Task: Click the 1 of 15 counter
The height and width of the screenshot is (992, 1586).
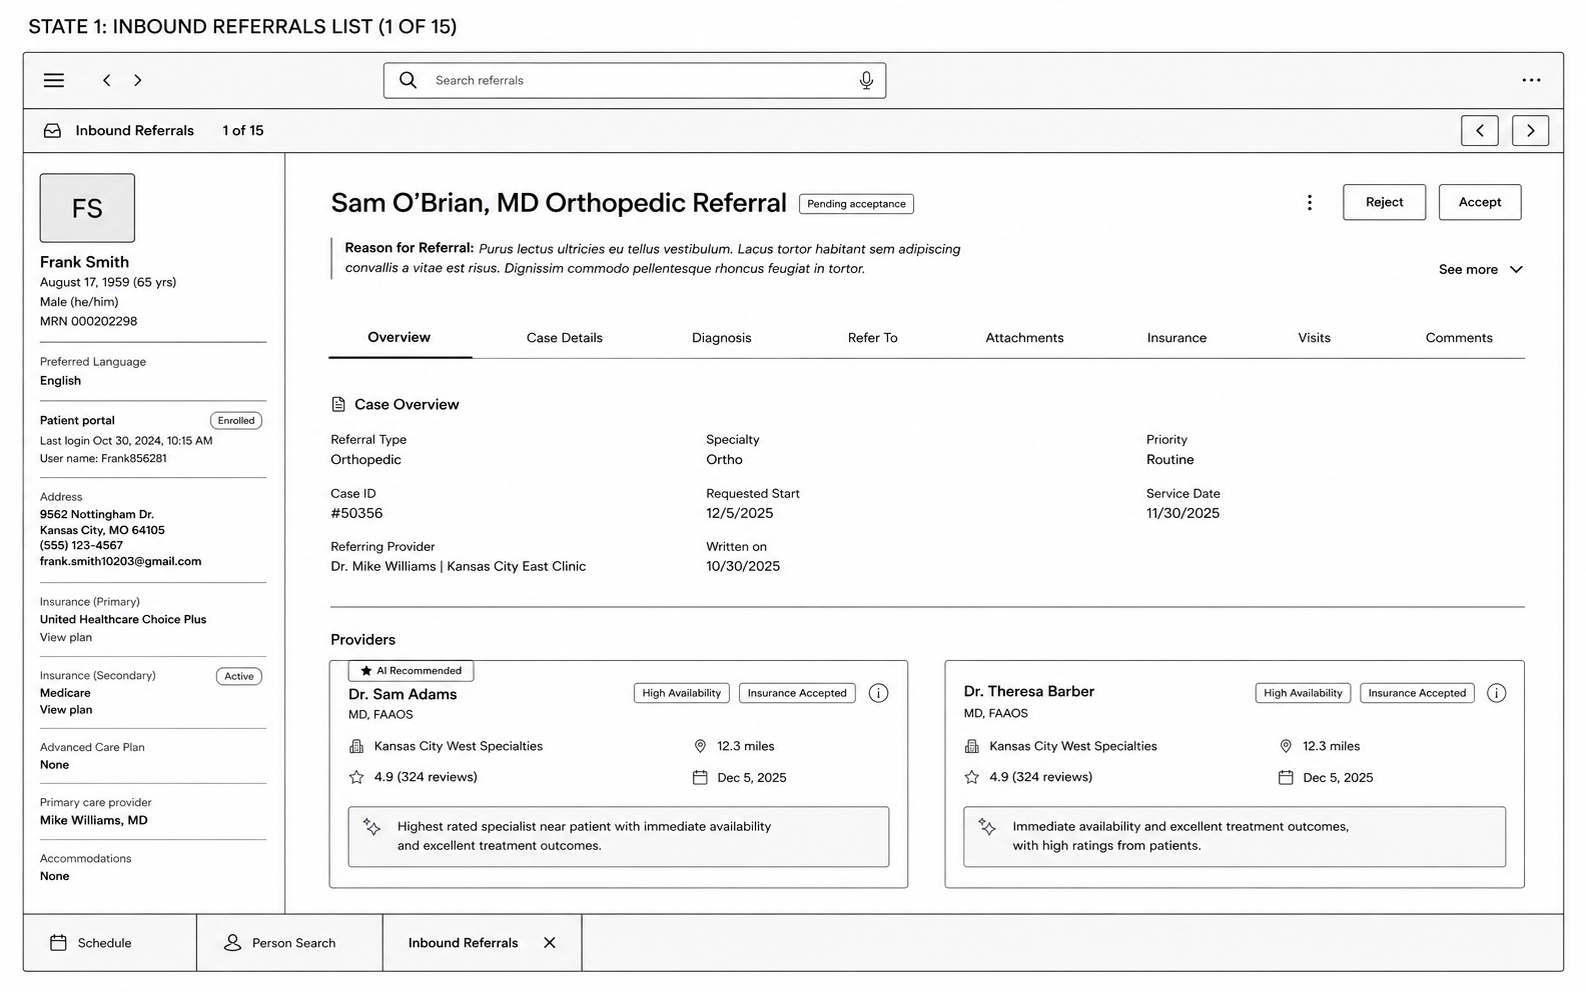Action: tap(243, 131)
